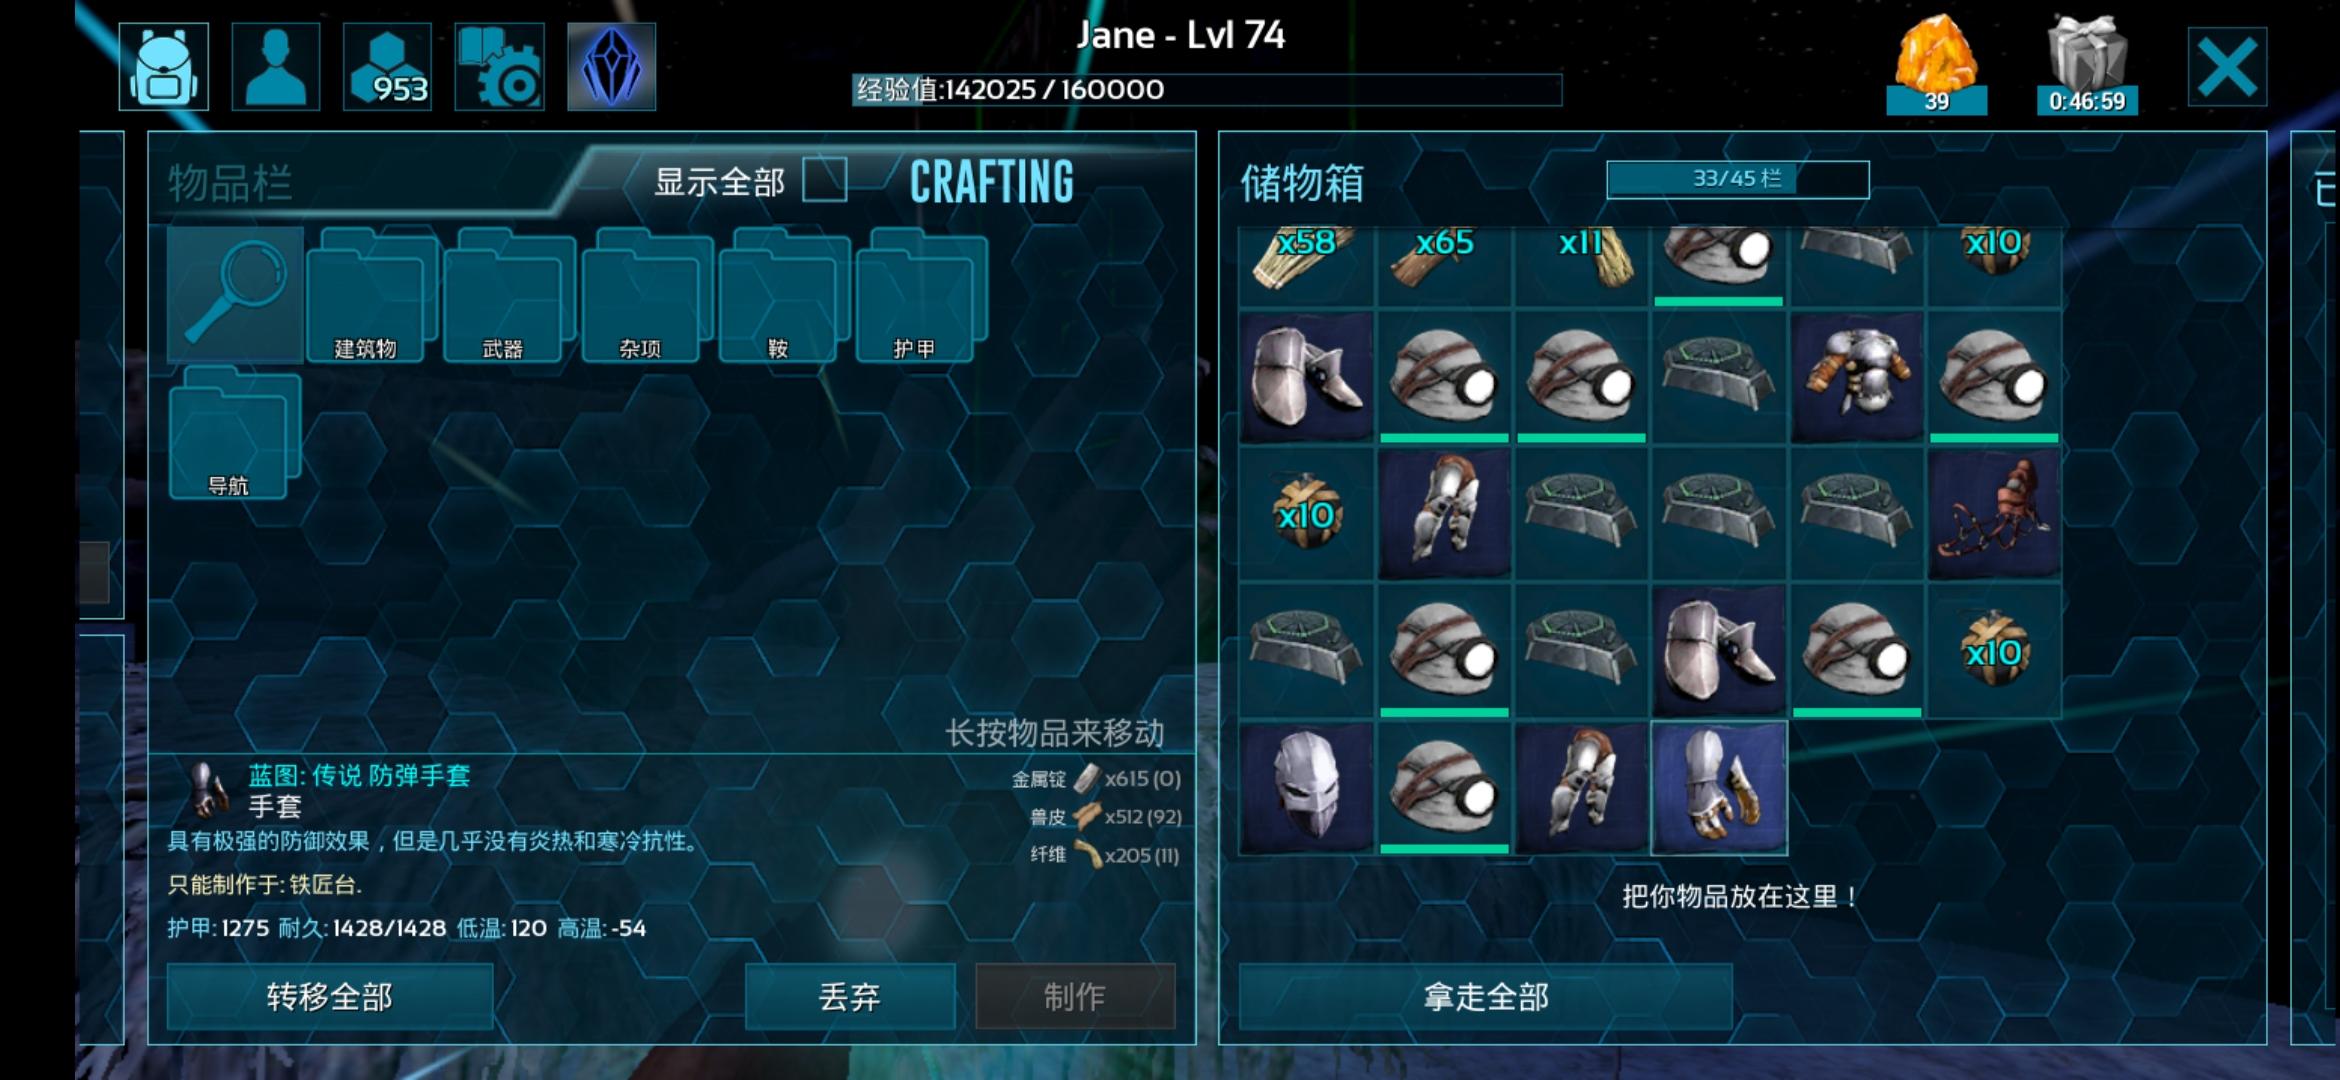Select the gauntlets blueprint in storage box
Viewport: 2340px width, 1080px height.
click(1719, 788)
